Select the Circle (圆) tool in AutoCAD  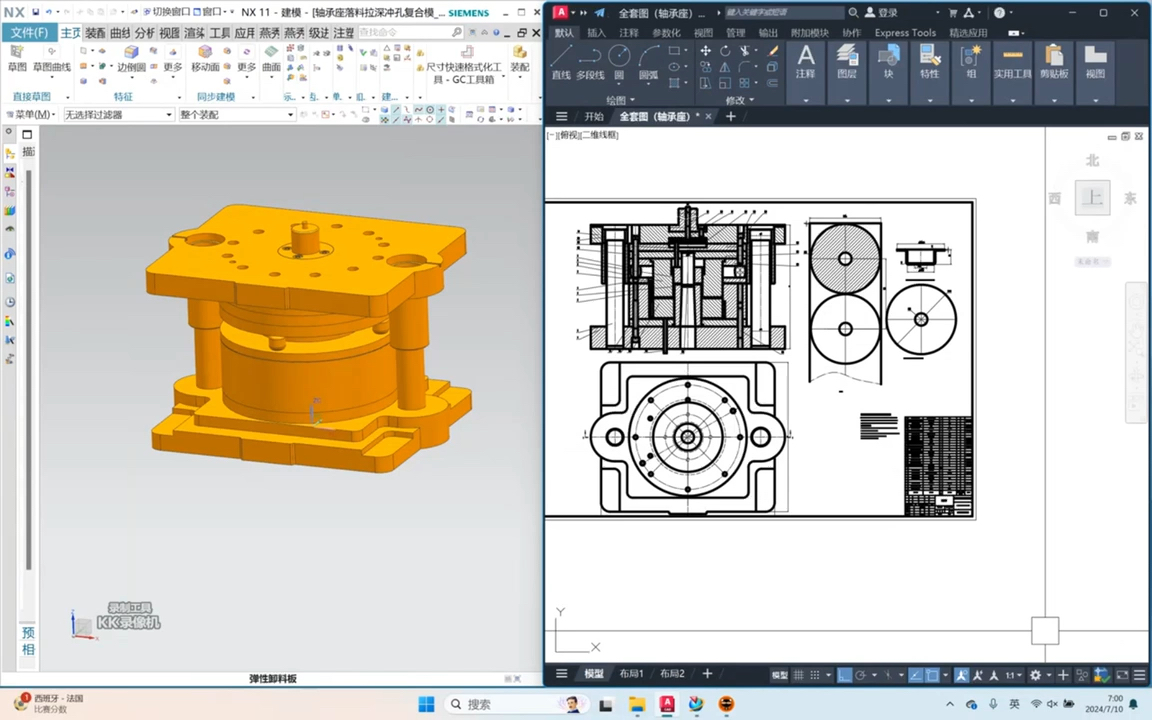[619, 62]
